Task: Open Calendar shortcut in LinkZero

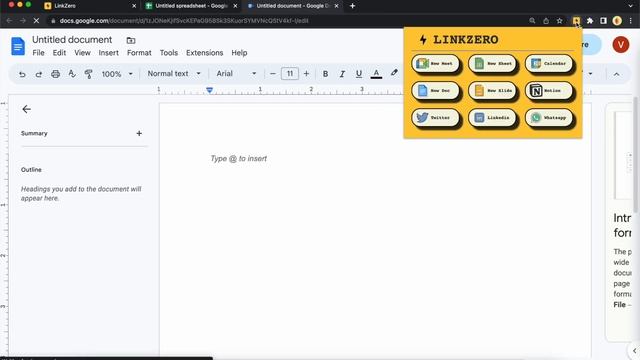Action: pyautogui.click(x=549, y=64)
